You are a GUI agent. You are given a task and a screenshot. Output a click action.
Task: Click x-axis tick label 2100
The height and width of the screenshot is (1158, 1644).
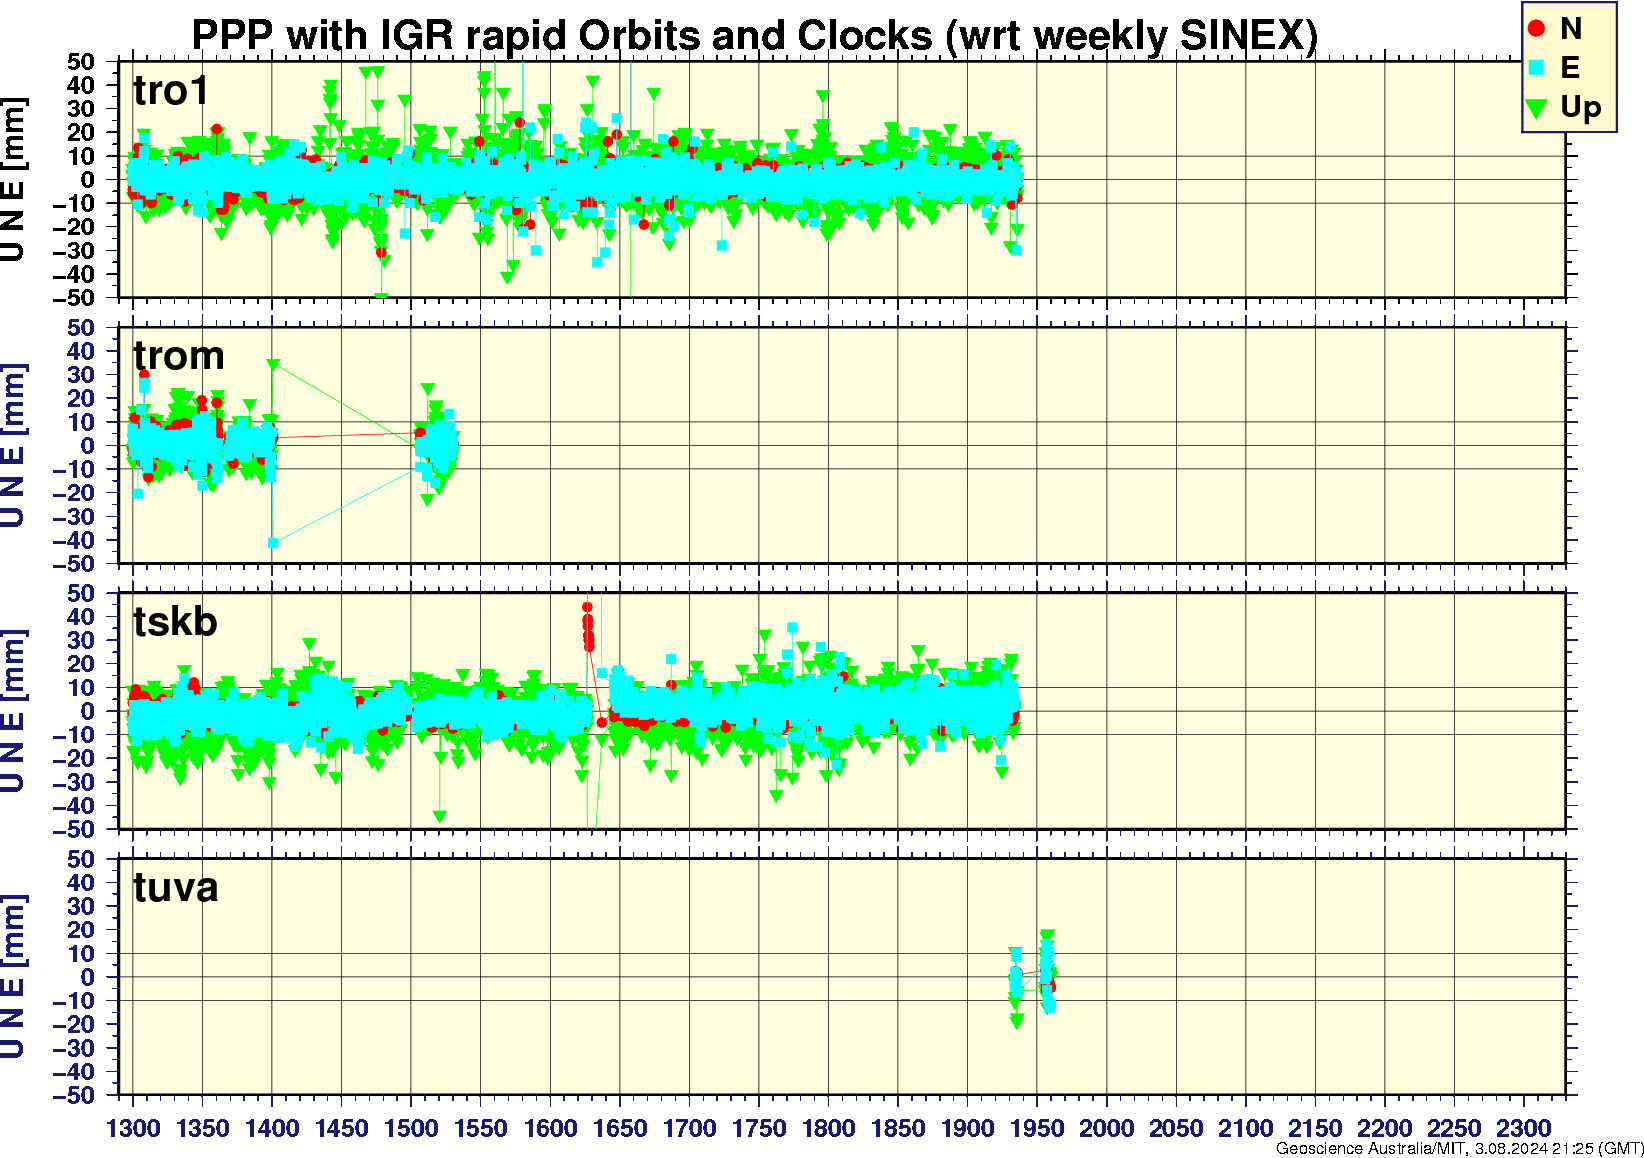pyautogui.click(x=1245, y=1128)
